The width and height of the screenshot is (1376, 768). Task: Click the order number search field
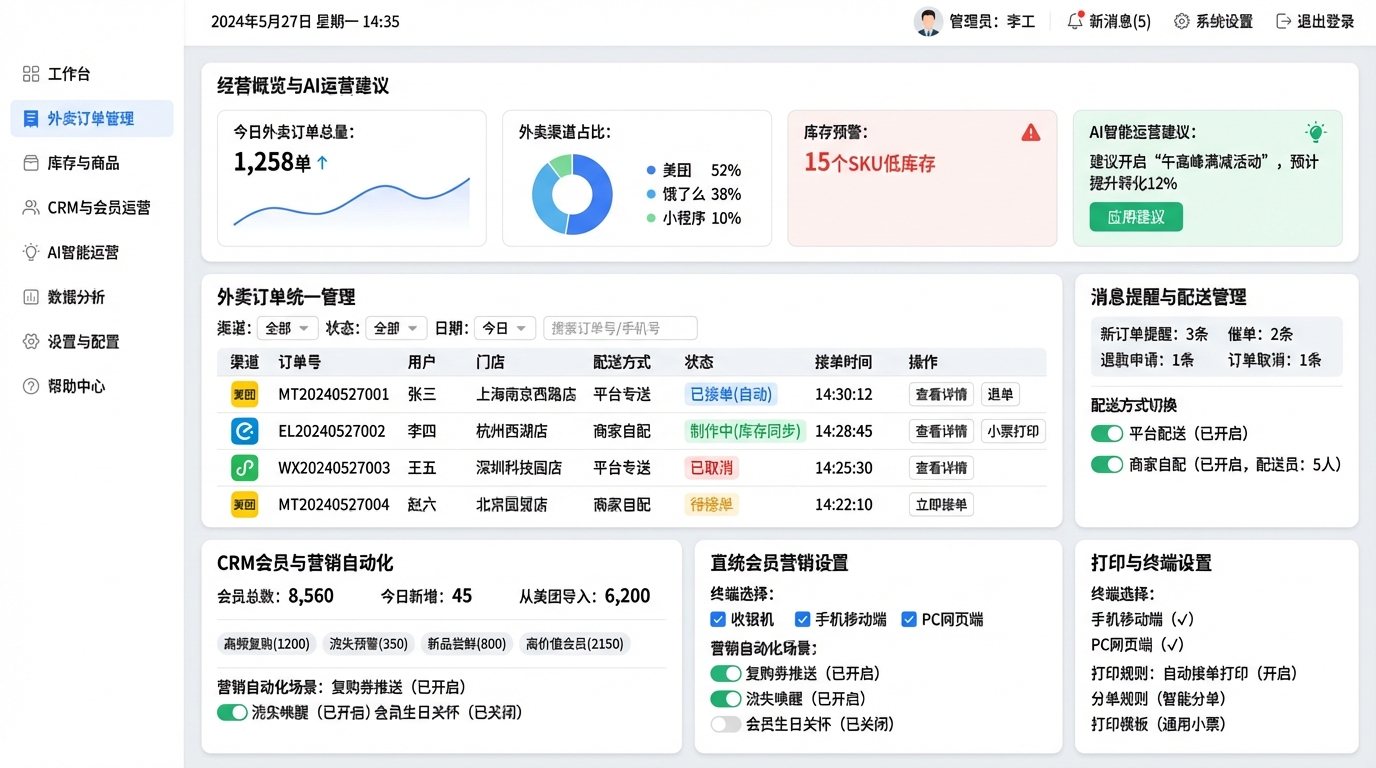[620, 328]
